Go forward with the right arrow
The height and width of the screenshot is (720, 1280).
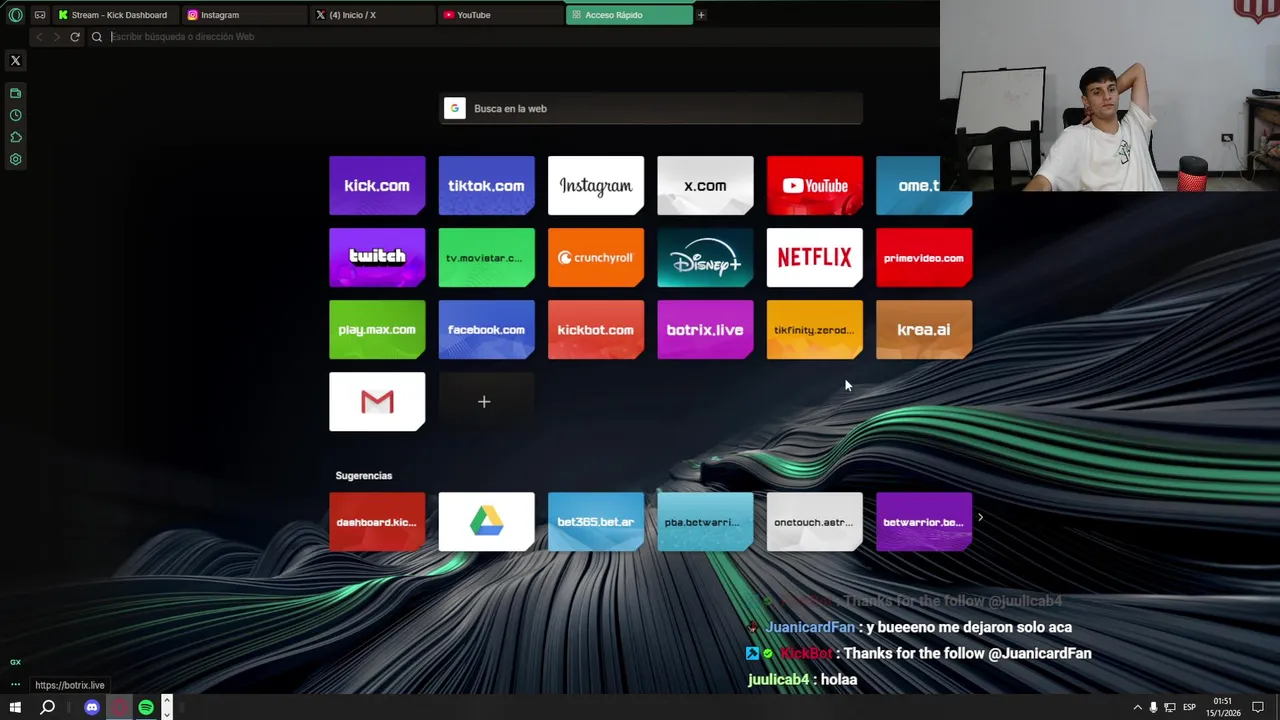coord(56,37)
